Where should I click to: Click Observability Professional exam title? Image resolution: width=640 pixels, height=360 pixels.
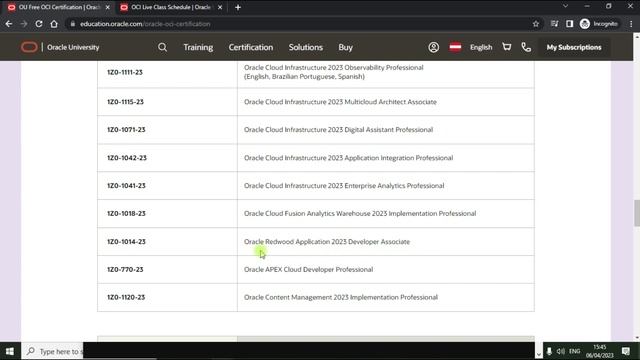tap(333, 72)
